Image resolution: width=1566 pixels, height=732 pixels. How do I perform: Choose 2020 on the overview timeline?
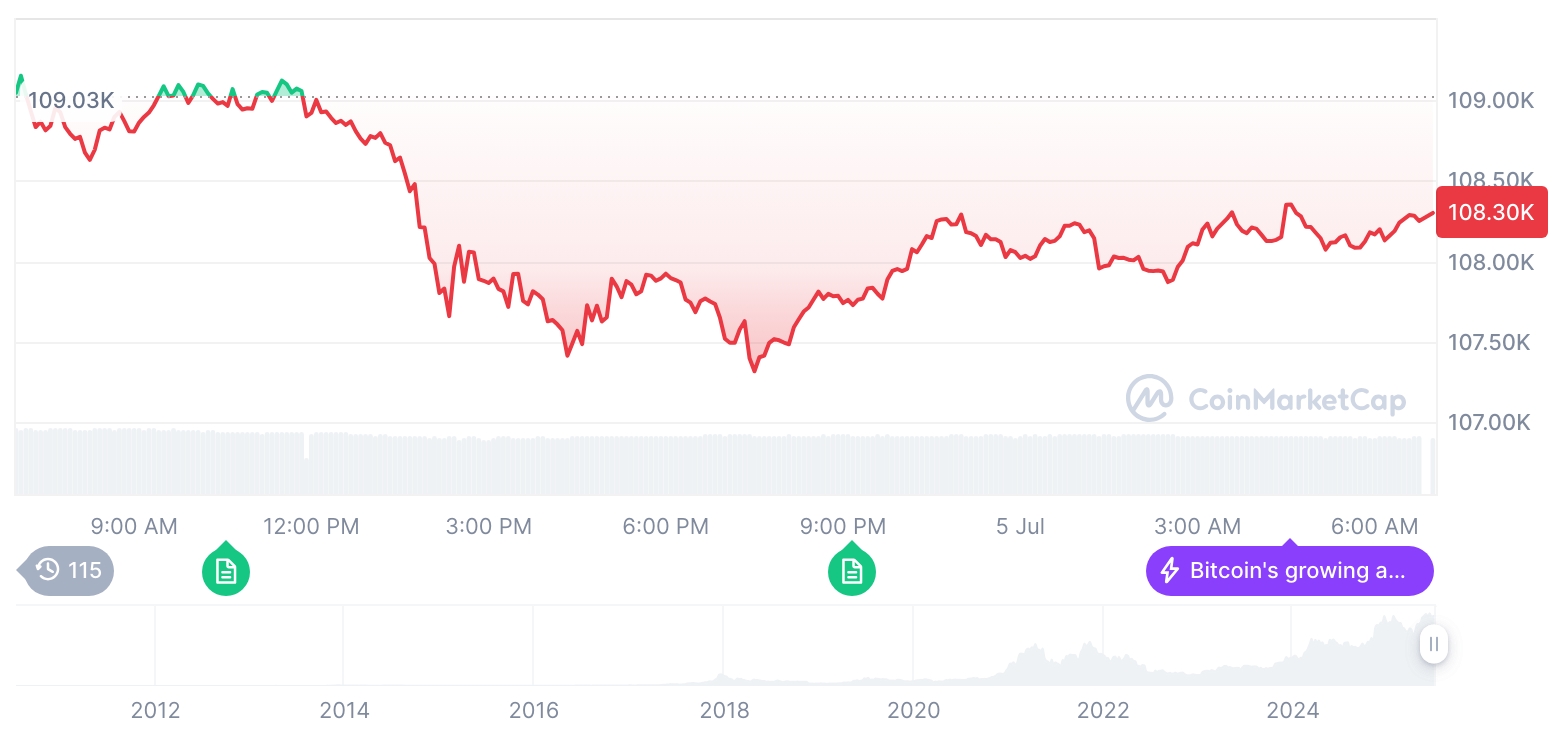tap(914, 710)
